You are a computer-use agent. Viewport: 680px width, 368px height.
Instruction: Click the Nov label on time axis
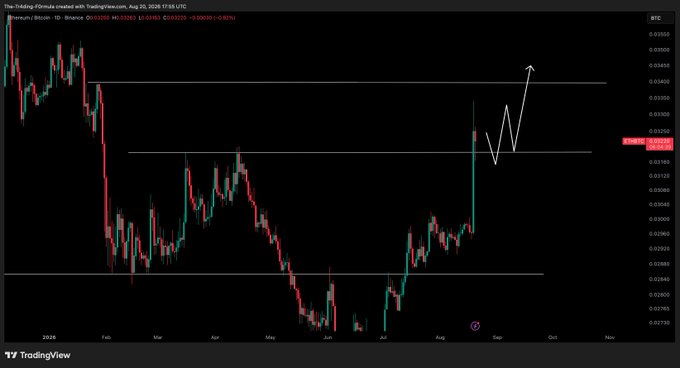(610, 337)
